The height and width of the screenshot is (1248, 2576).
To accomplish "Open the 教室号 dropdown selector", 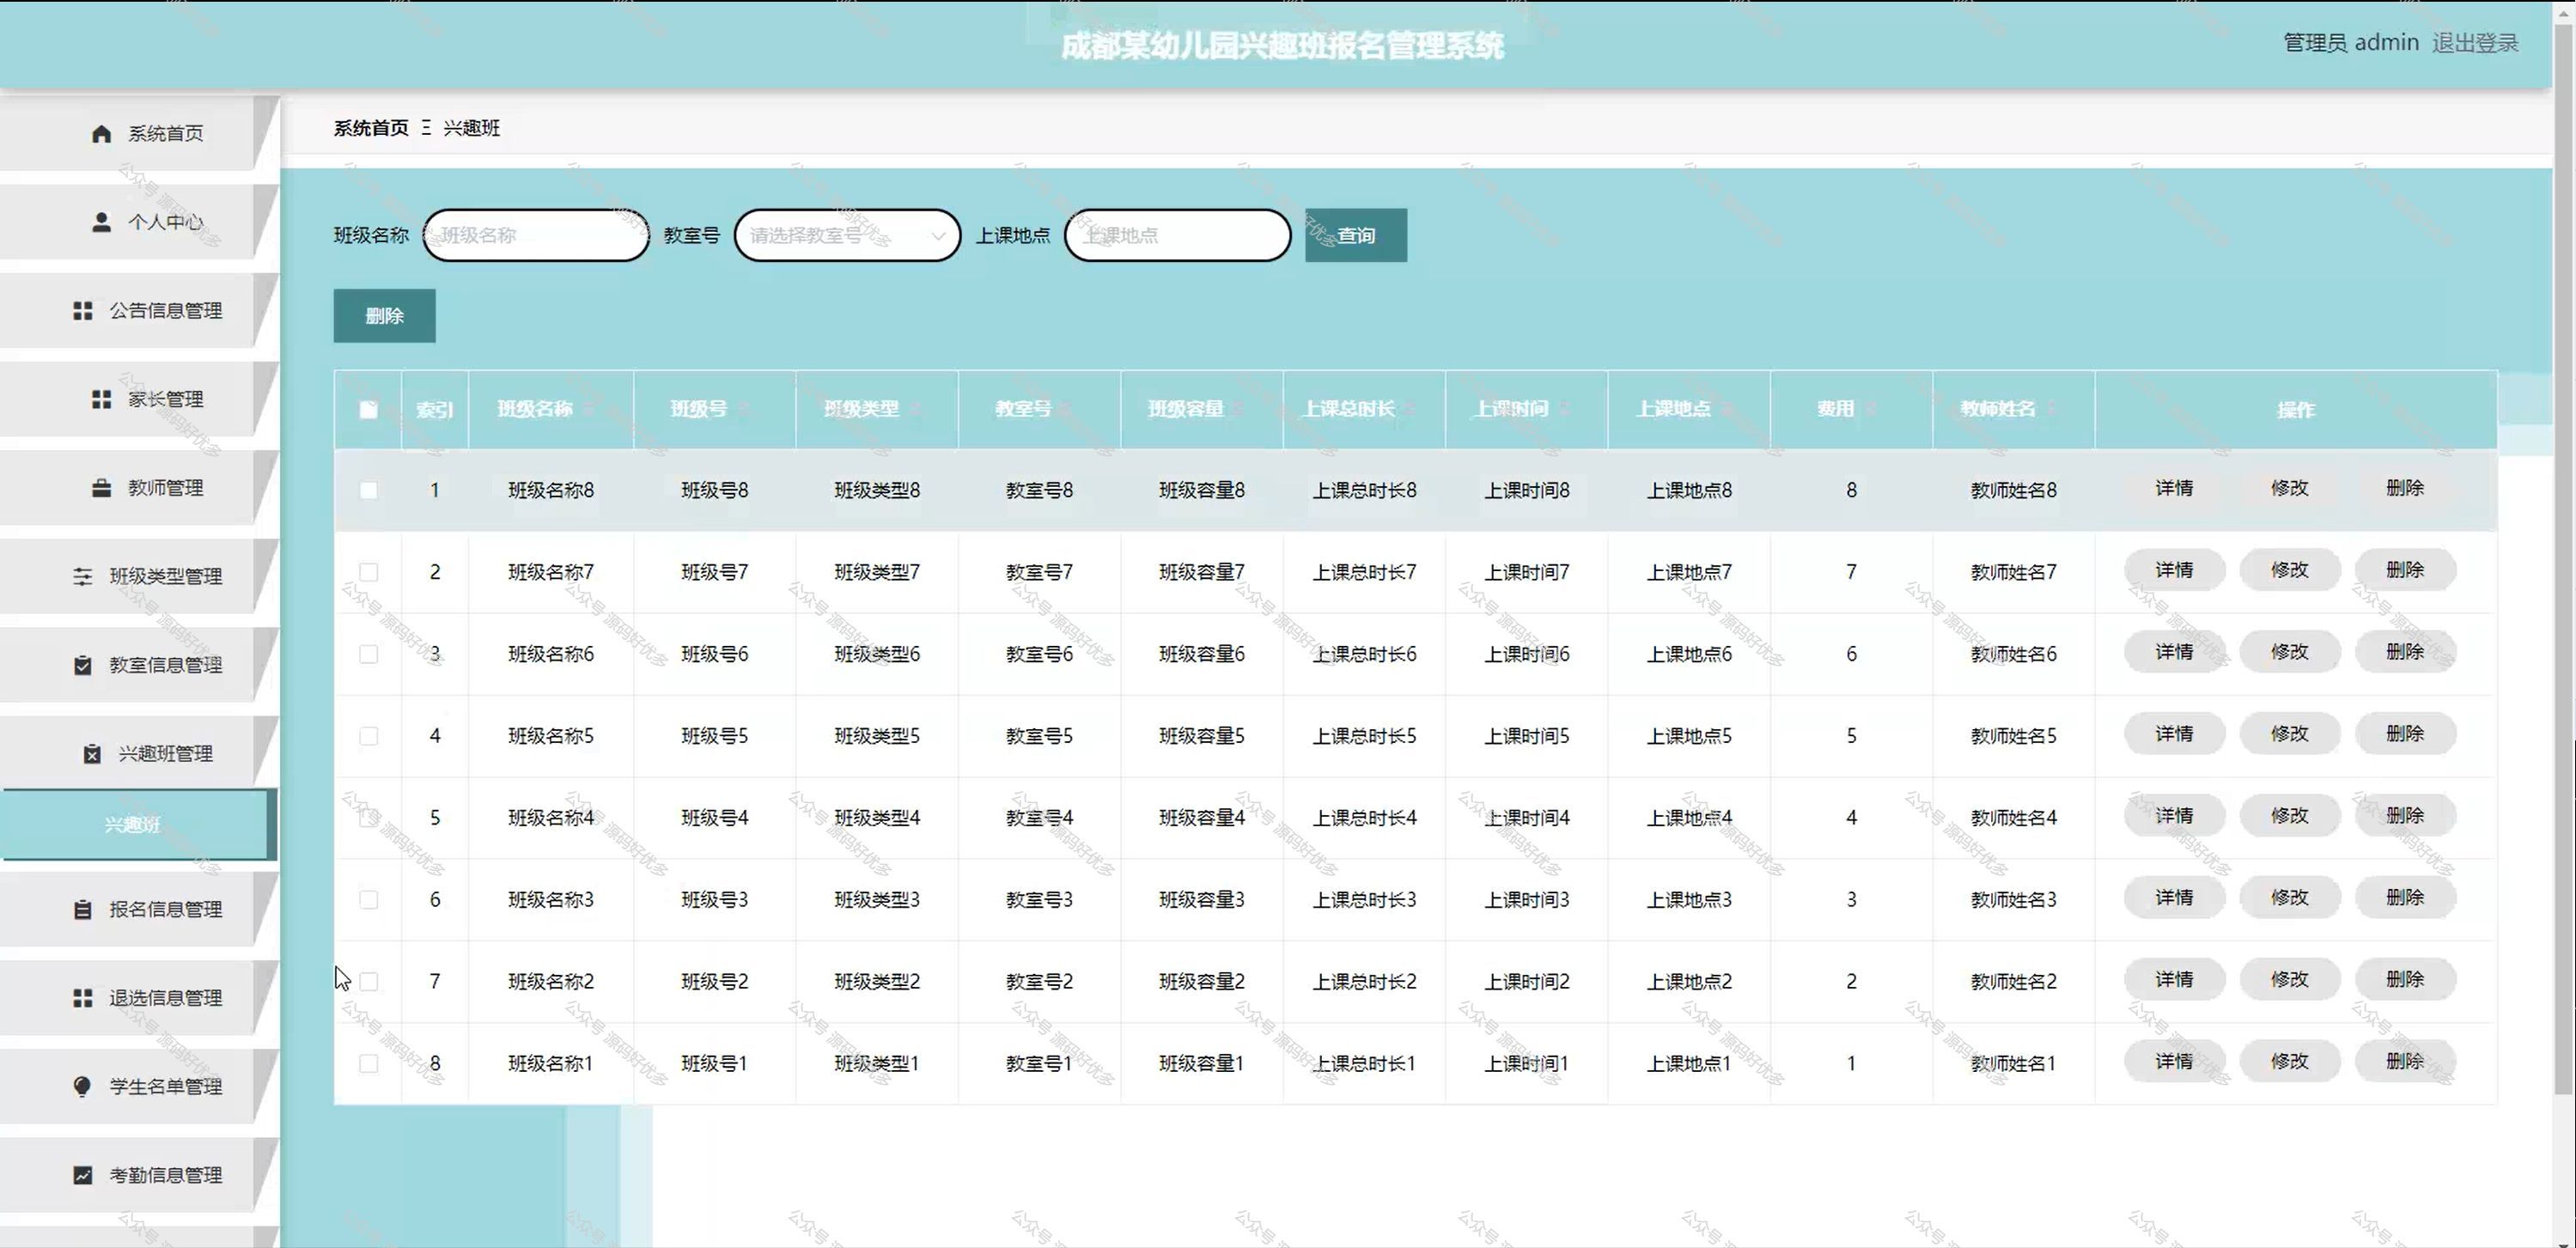I will (x=847, y=235).
